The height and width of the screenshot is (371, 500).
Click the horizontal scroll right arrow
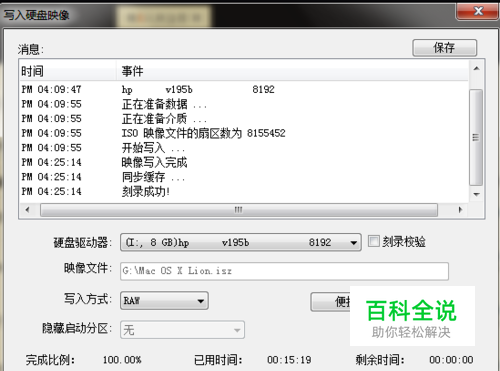pos(460,210)
